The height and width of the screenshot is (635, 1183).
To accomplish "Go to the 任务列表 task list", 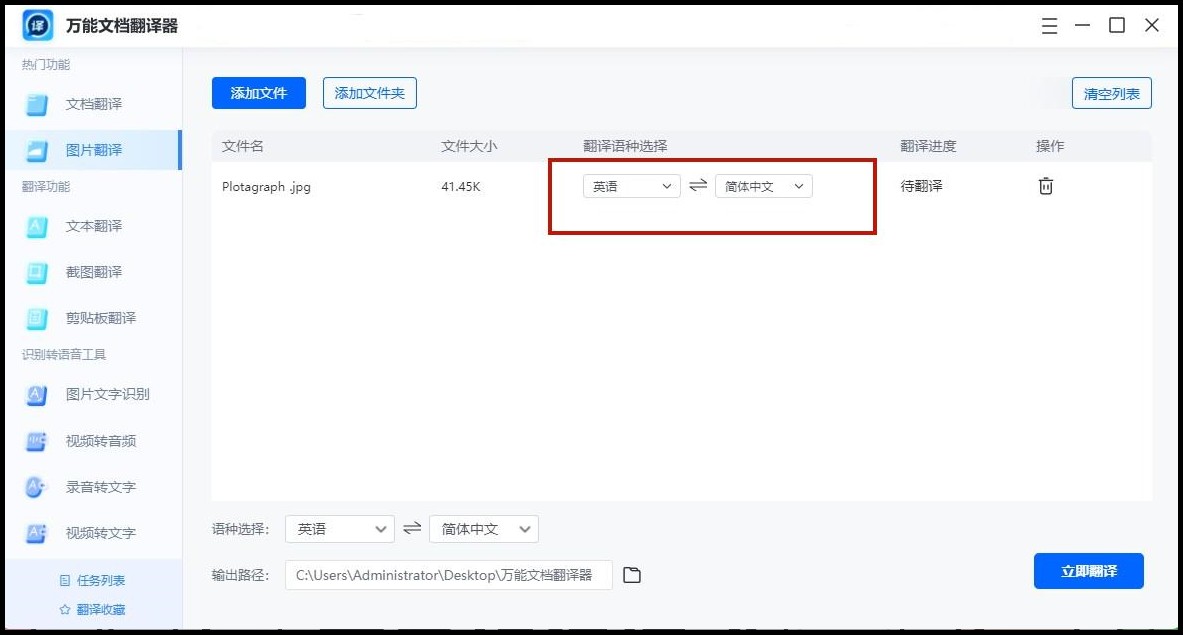I will tap(91, 580).
